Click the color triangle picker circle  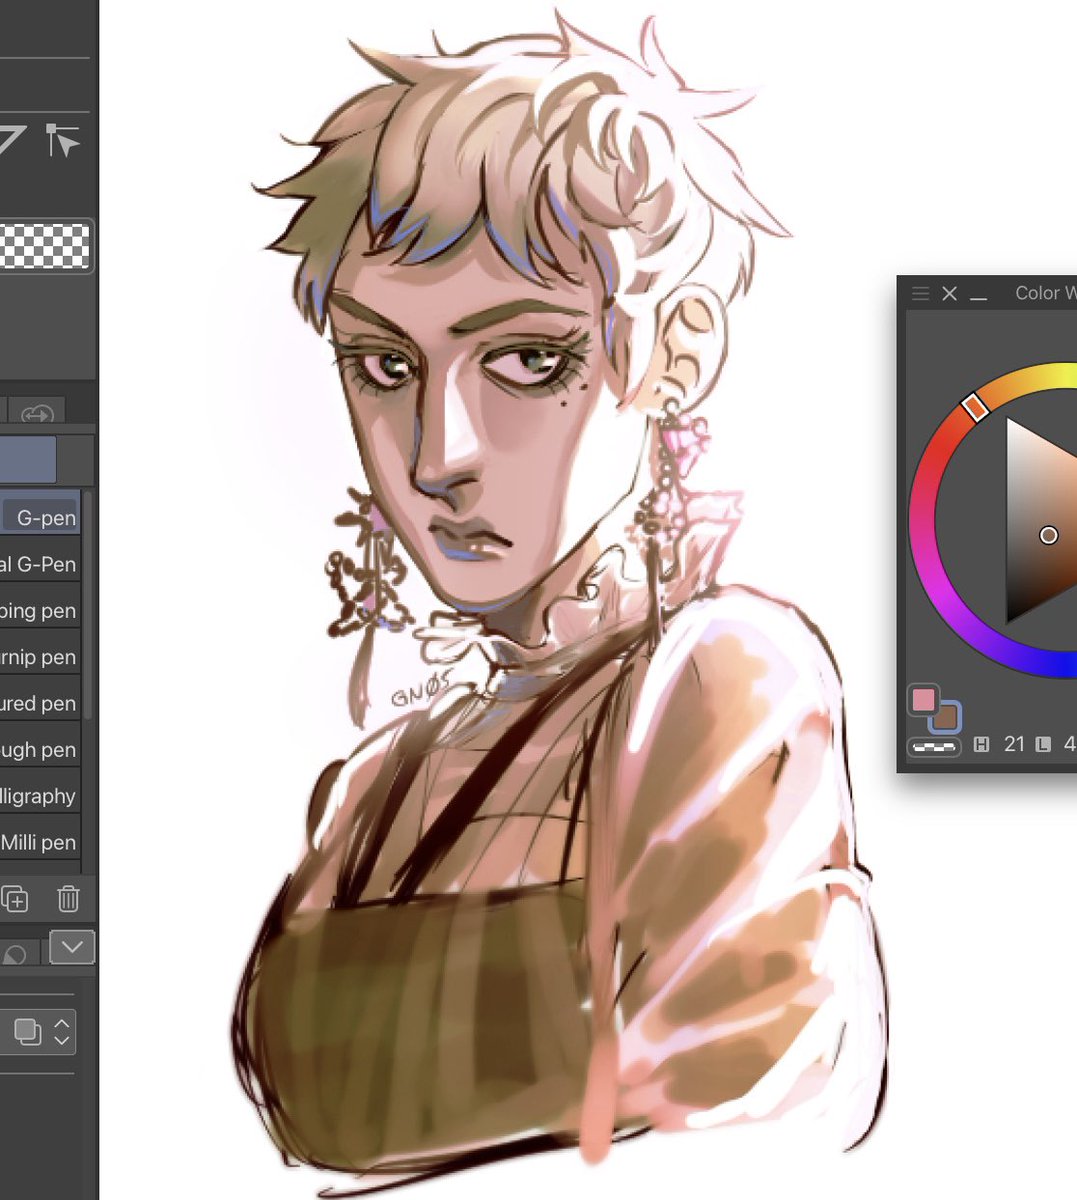coord(1048,535)
